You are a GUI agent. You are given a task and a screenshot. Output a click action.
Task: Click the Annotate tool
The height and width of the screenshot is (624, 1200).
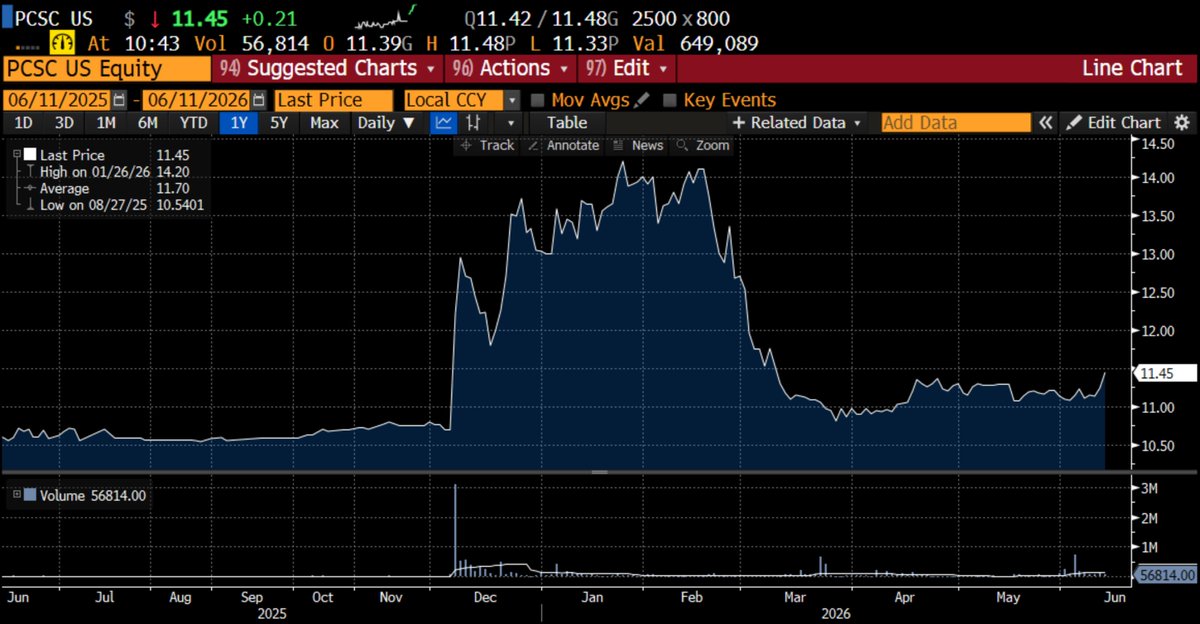tap(563, 145)
